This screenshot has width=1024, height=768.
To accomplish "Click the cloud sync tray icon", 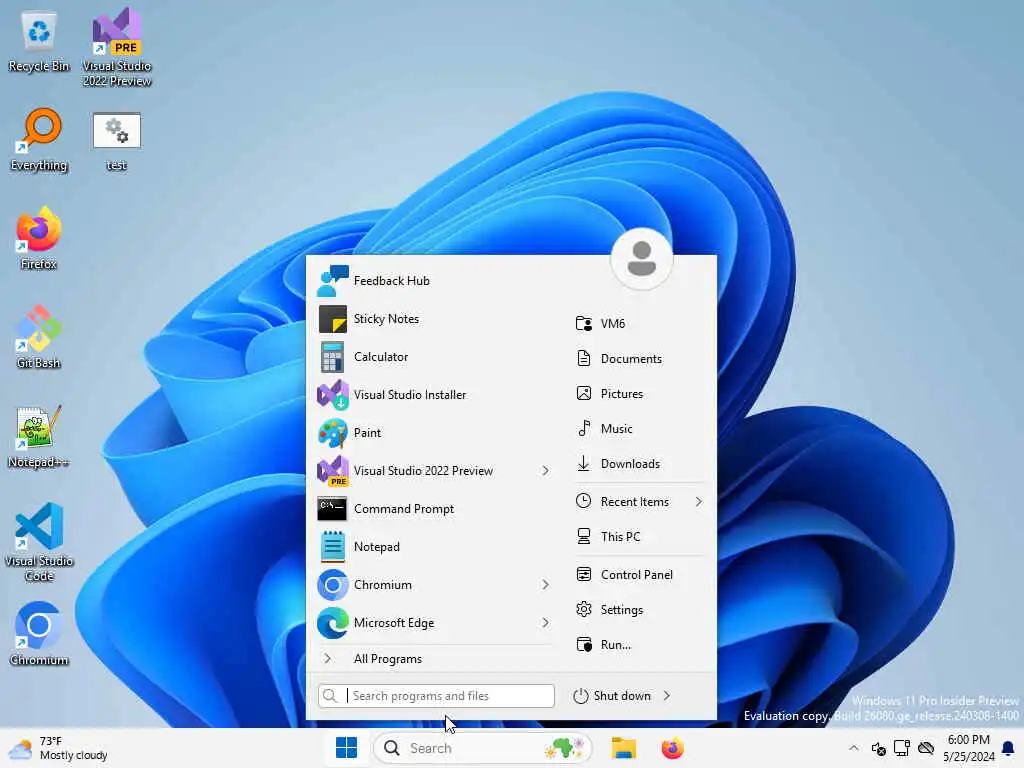I will pyautogui.click(x=925, y=748).
